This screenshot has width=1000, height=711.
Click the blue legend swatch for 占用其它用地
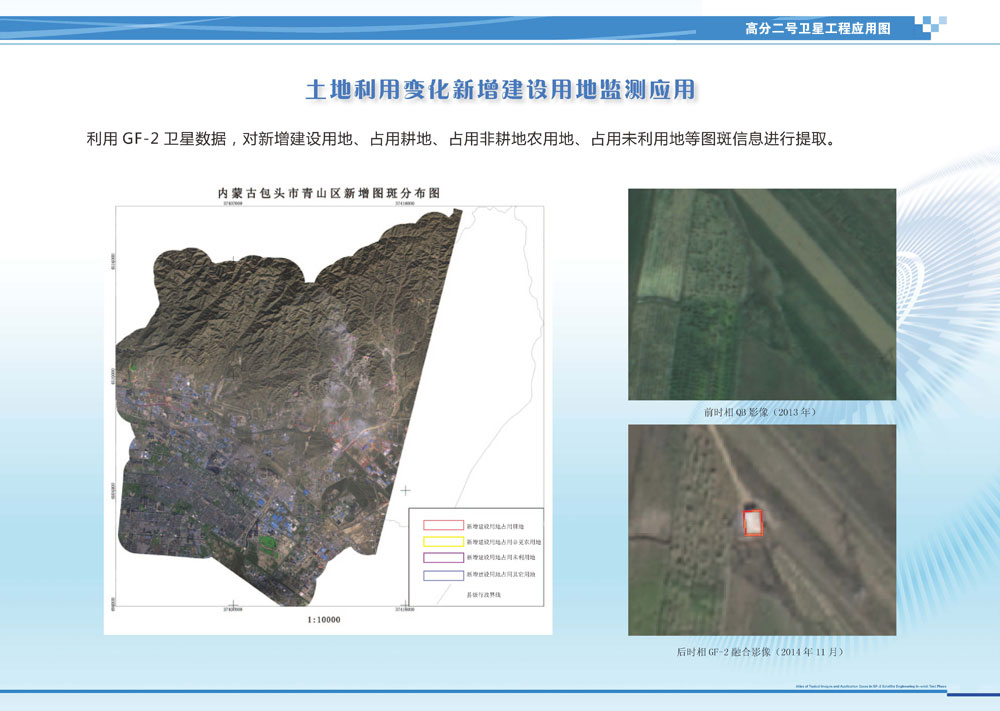coord(443,575)
